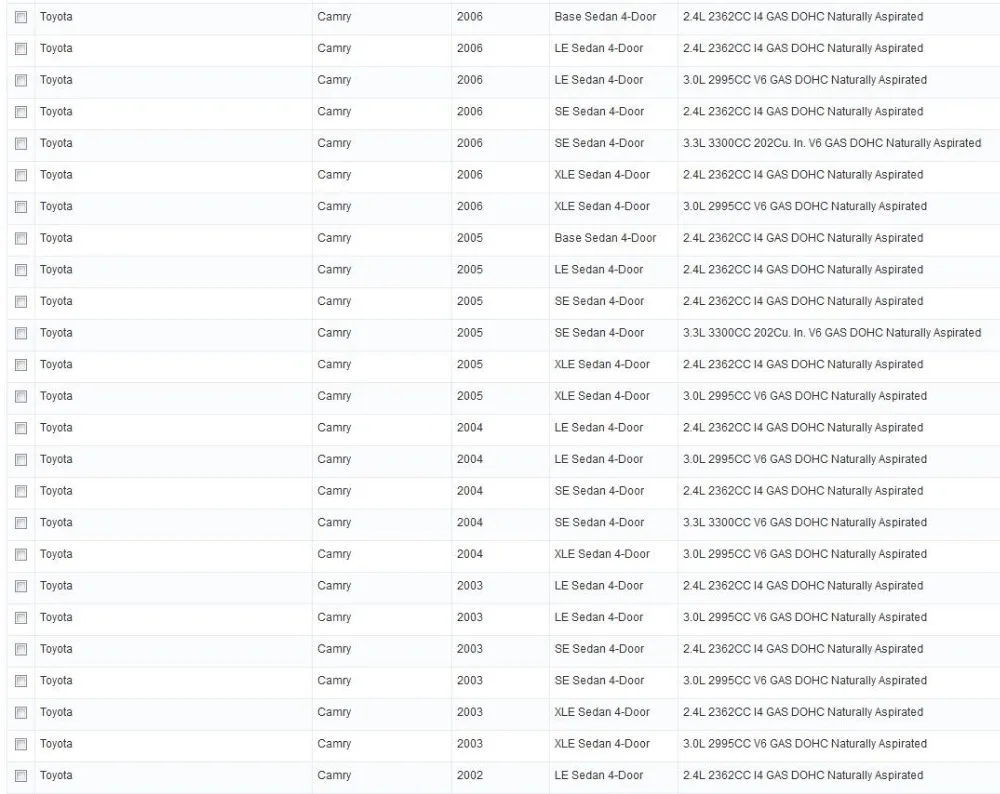The image size is (1000, 794).
Task: Tick the 2002 Camry LE Sedan checkbox
Action: 21,776
